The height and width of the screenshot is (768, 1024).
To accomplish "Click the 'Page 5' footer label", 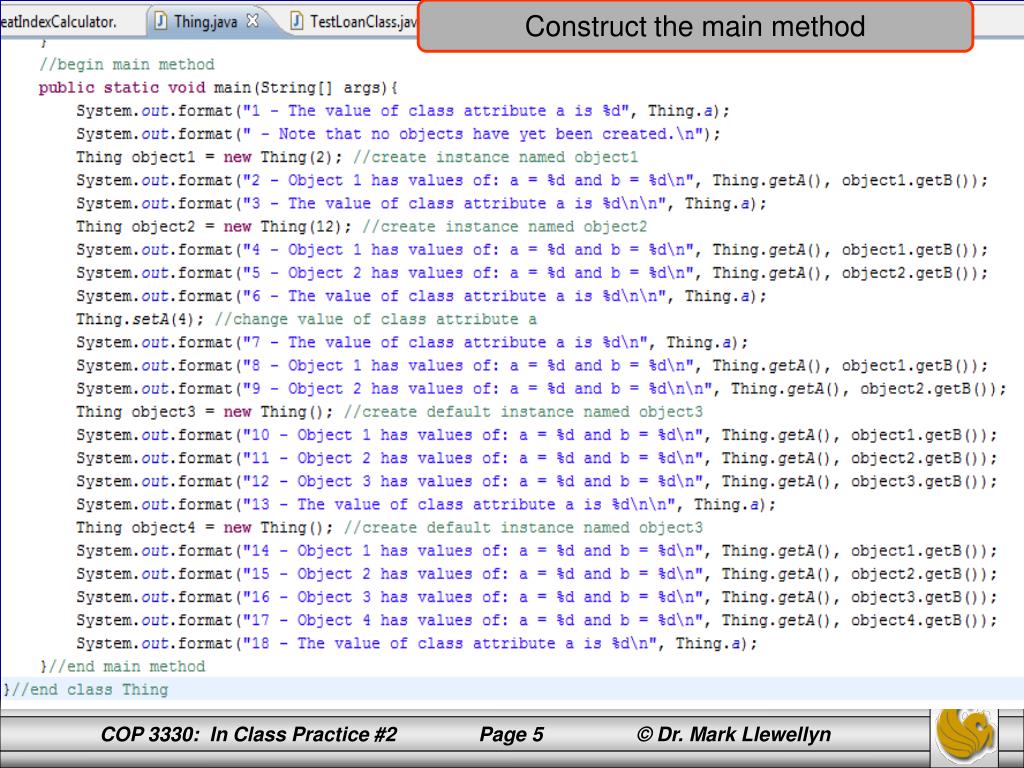I will (x=511, y=735).
